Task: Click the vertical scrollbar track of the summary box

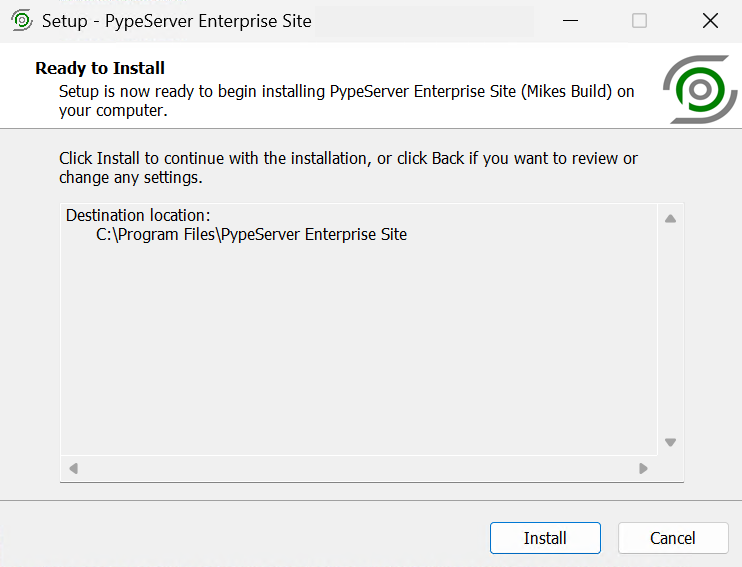Action: tap(671, 330)
